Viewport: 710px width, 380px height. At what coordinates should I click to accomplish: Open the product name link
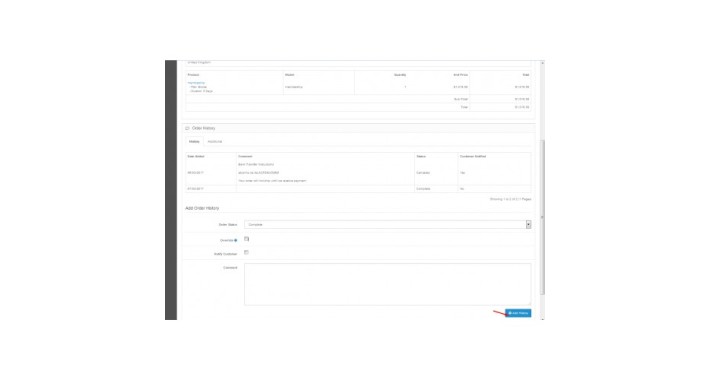point(196,83)
